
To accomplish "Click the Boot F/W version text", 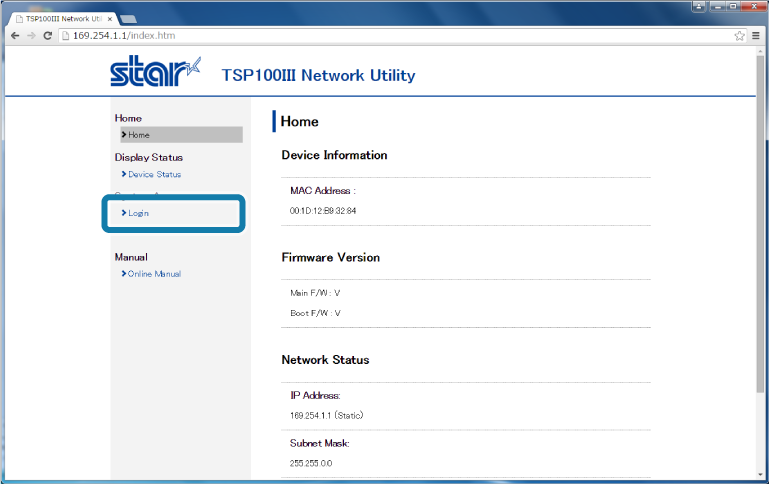I will [x=315, y=313].
